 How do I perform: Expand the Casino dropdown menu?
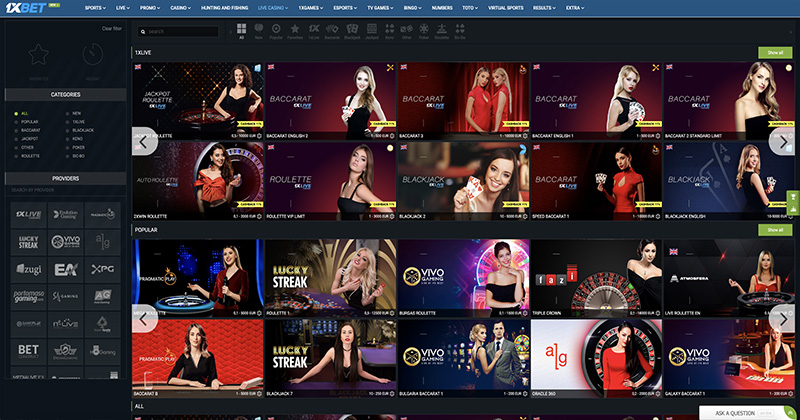pyautogui.click(x=180, y=8)
